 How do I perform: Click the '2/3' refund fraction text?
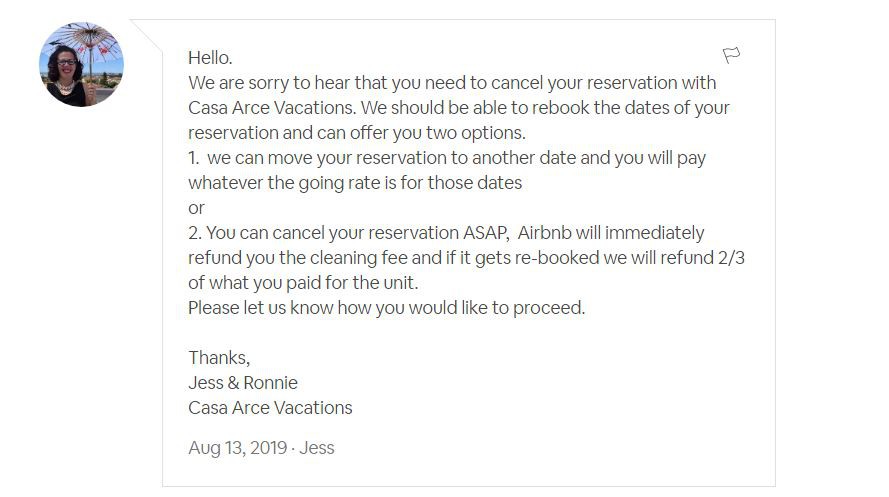(731, 258)
